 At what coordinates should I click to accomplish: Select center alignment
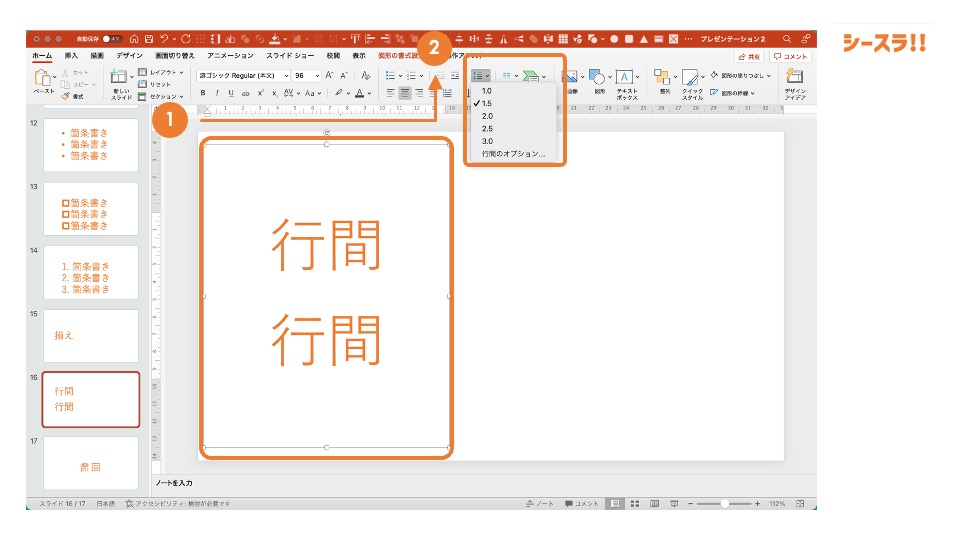tap(405, 93)
